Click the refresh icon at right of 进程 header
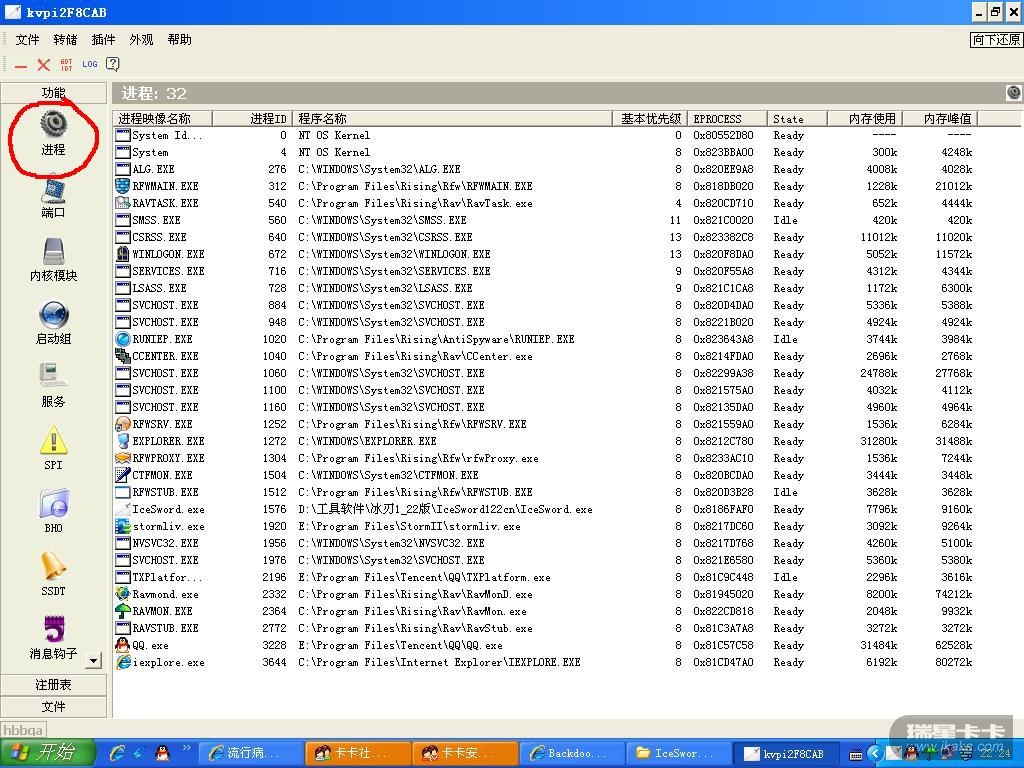Screen dimensions: 1024x768 [1014, 93]
